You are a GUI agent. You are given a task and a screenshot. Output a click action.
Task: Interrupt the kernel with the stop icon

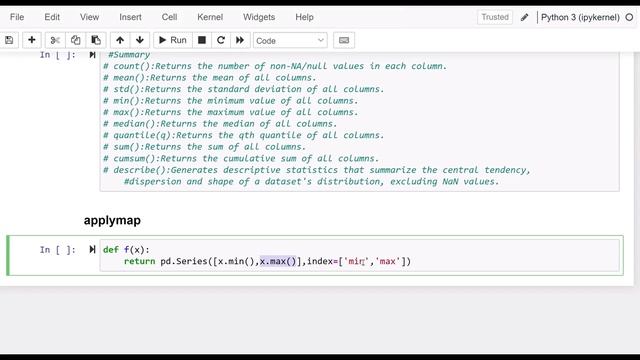point(202,40)
